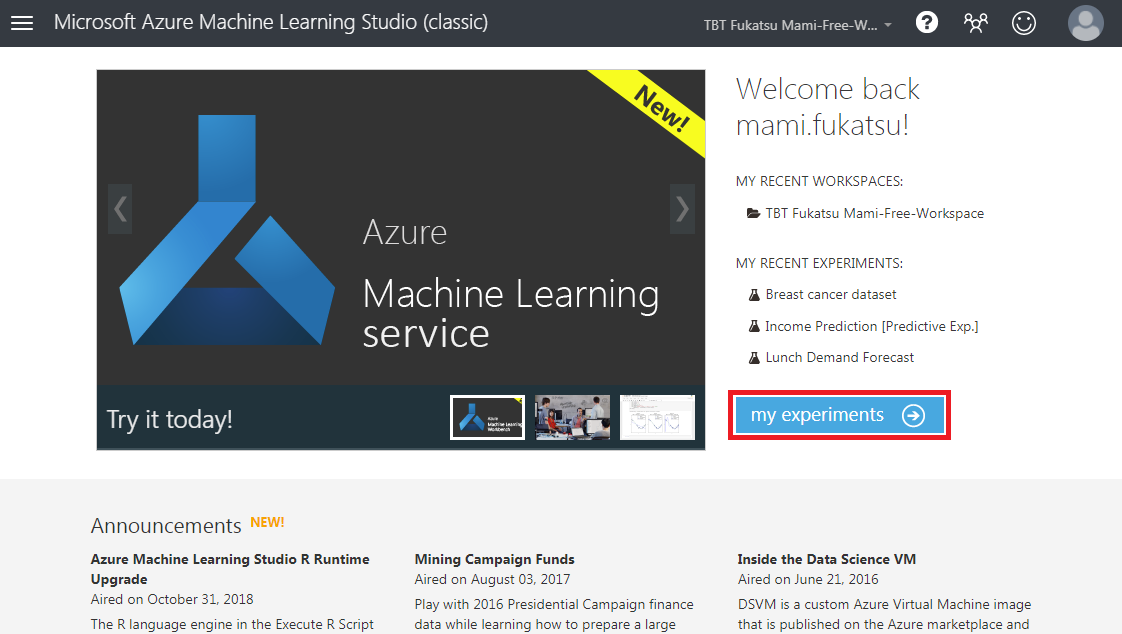Open Mining Campaign Funds announcement
The image size is (1122, 634).
(x=494, y=559)
